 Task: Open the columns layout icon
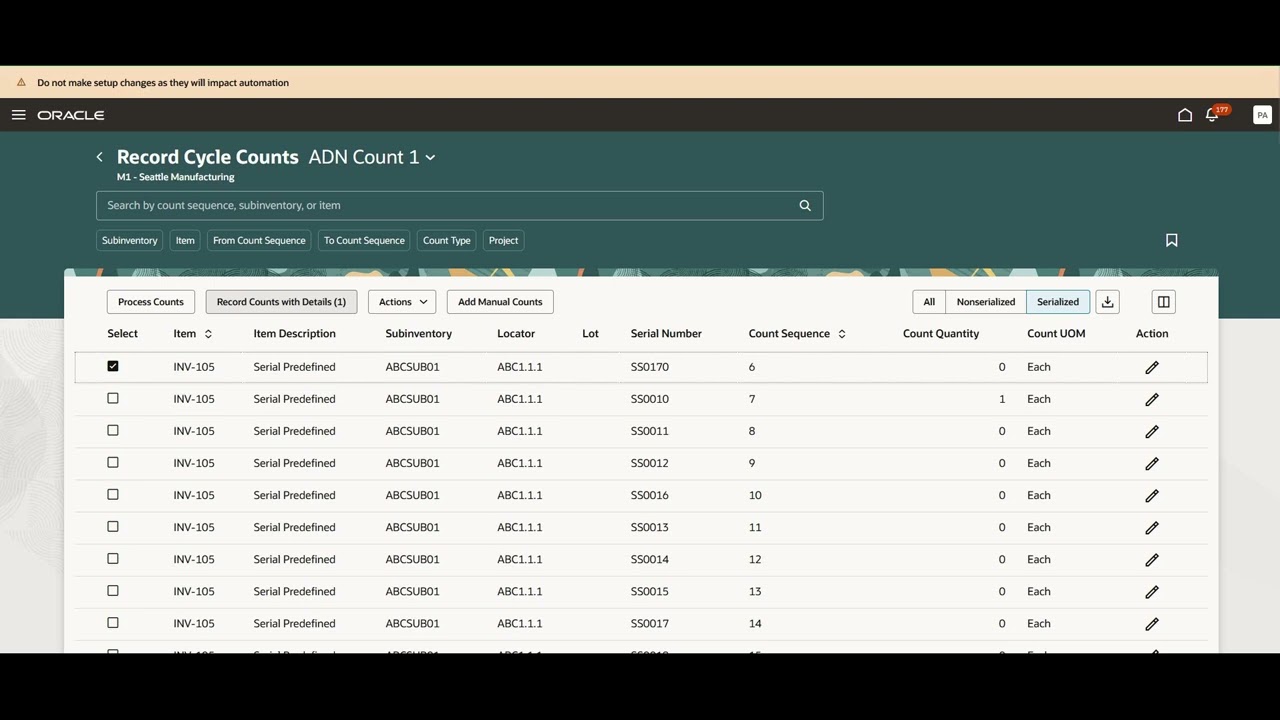[x=1163, y=302]
